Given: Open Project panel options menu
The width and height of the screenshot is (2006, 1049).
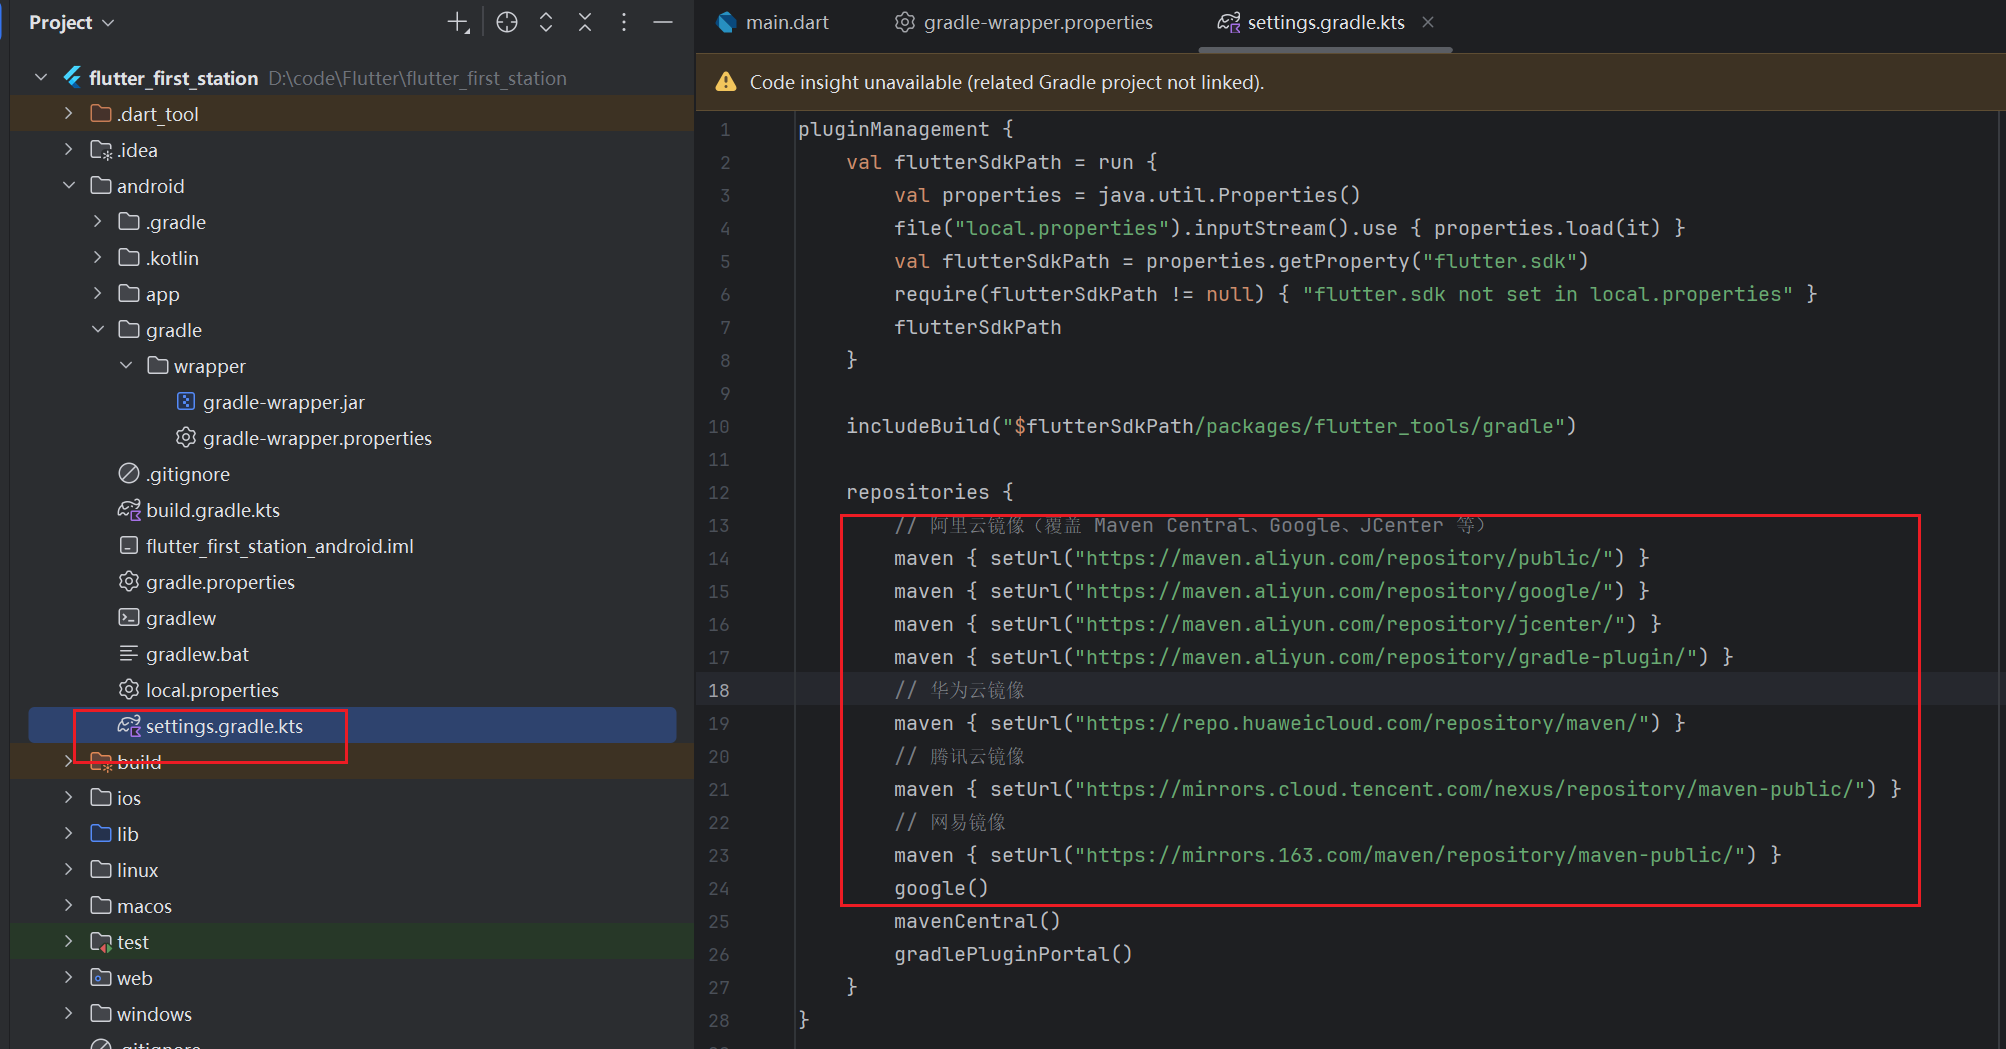Looking at the screenshot, I should click(624, 22).
